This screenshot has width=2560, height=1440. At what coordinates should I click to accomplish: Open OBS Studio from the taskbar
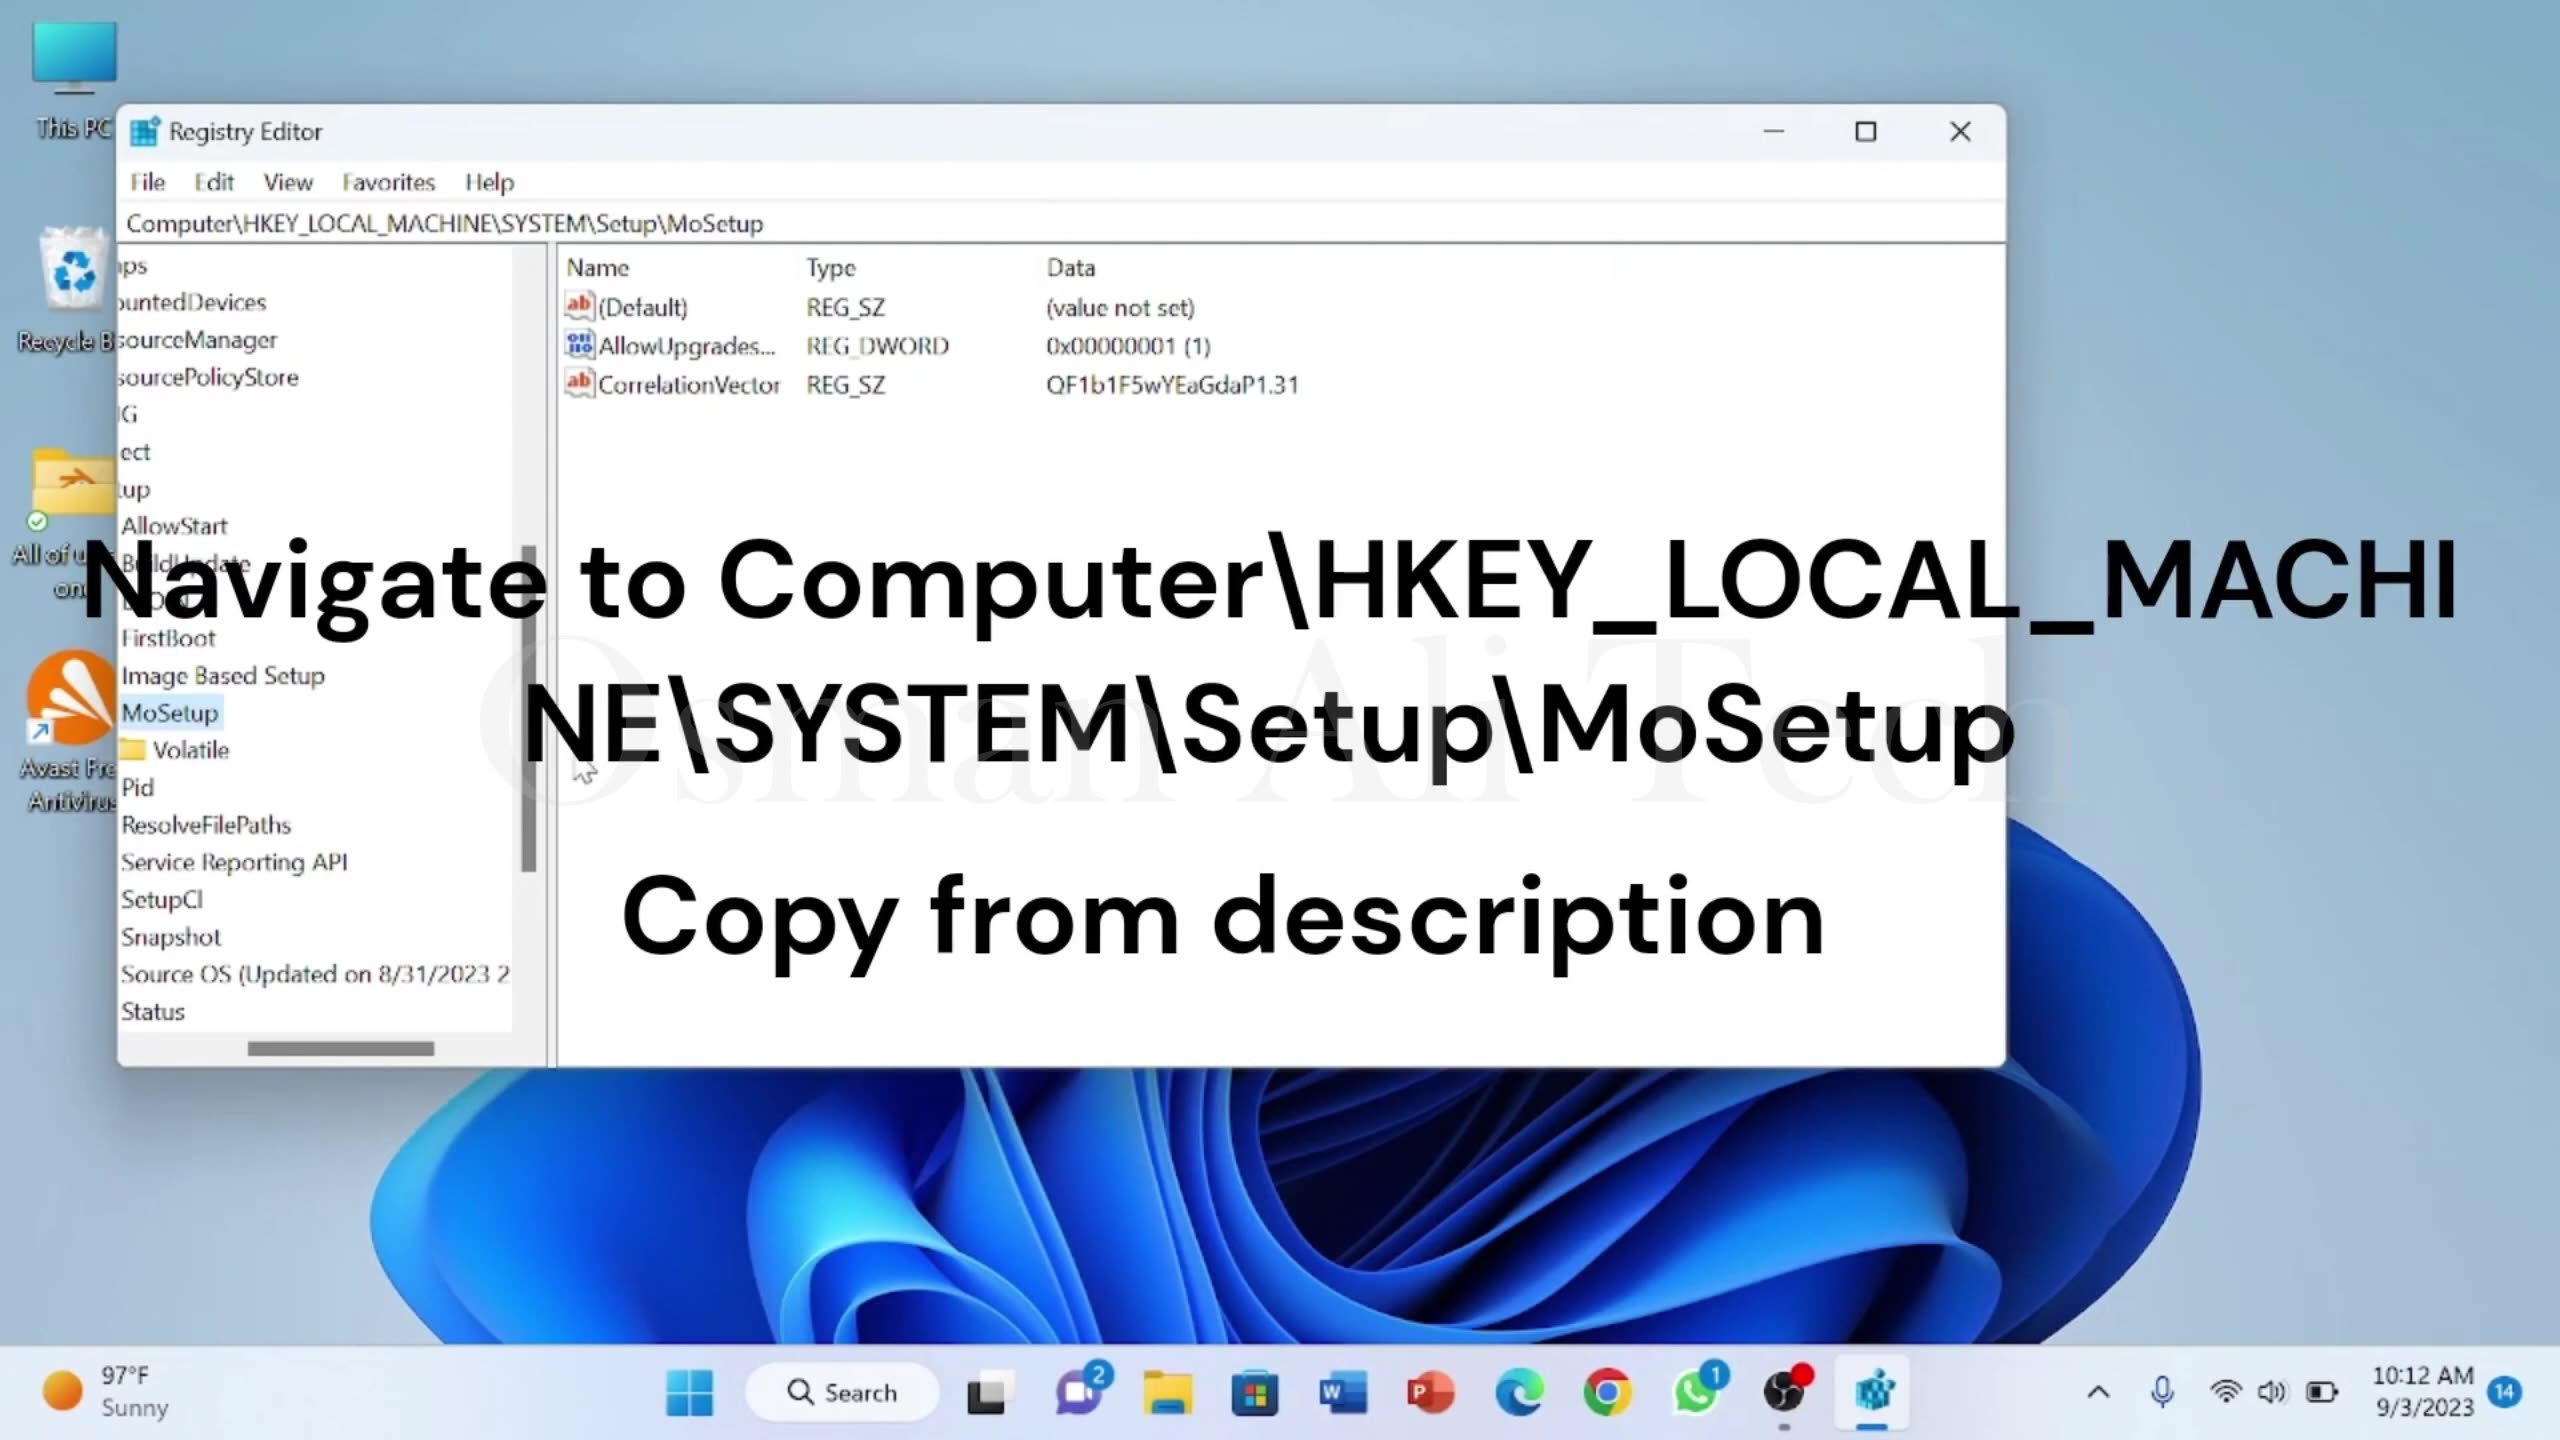pos(1786,1392)
